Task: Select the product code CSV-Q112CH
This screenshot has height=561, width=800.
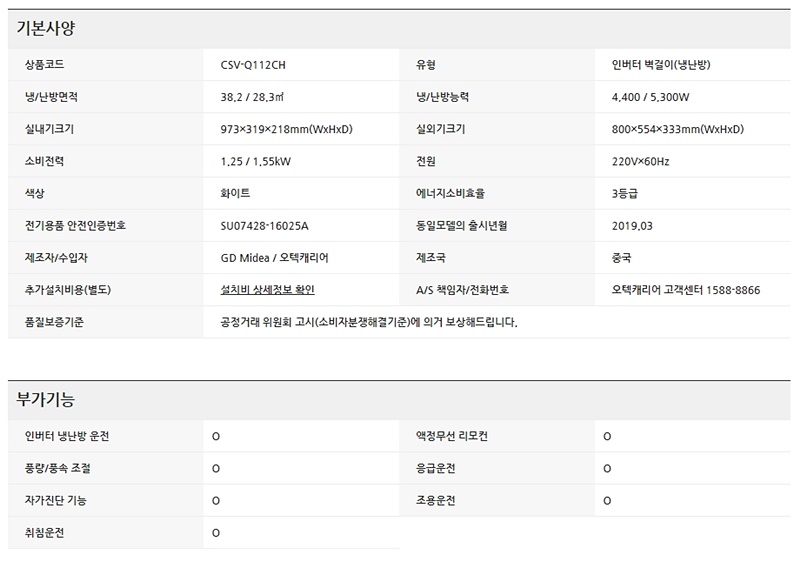Action: (x=259, y=66)
